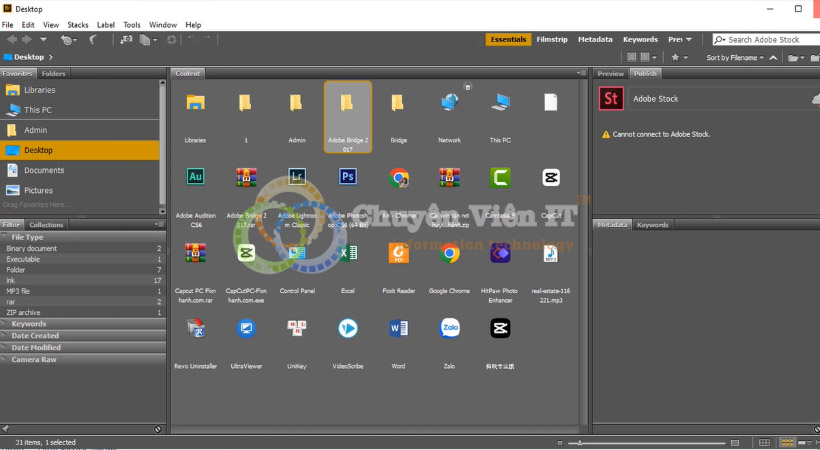Viewport: 820px width, 450px height.
Task: Click the Adobe Stock St icon
Action: (x=610, y=98)
